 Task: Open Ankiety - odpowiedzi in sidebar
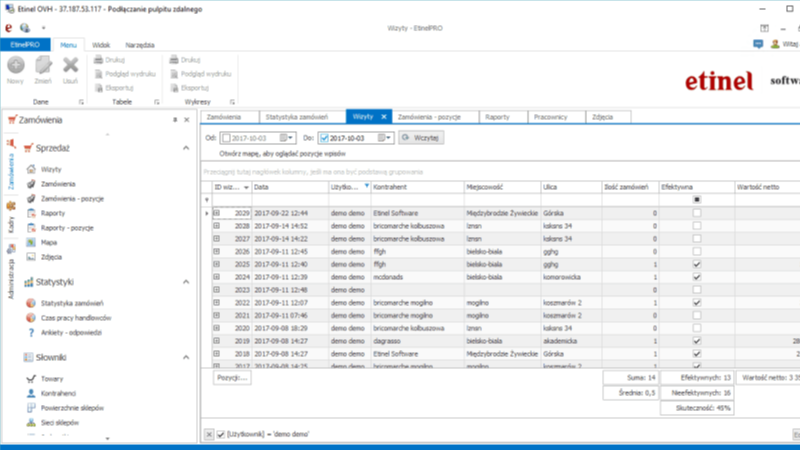pyautogui.click(x=73, y=332)
